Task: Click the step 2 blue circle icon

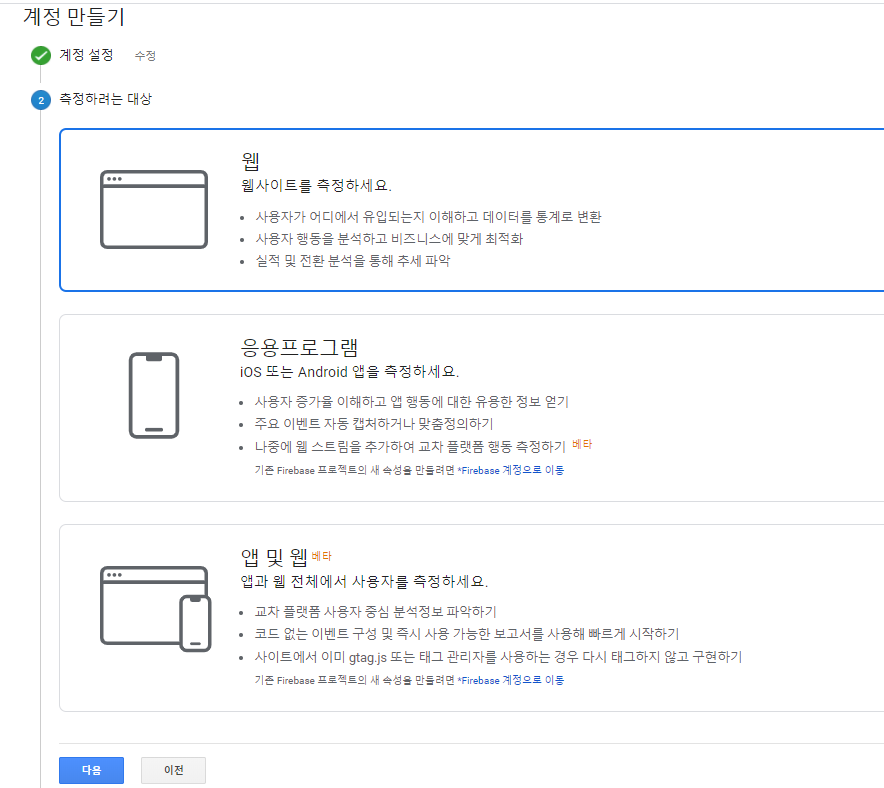Action: (41, 100)
